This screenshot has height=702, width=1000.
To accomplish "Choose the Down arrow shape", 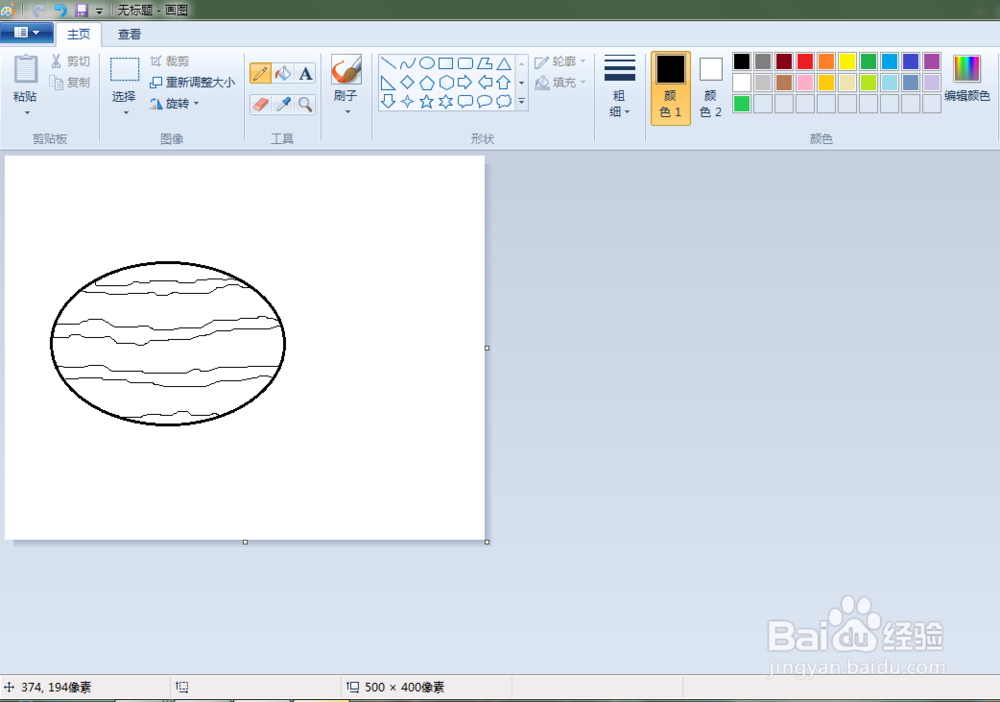I will (x=388, y=101).
